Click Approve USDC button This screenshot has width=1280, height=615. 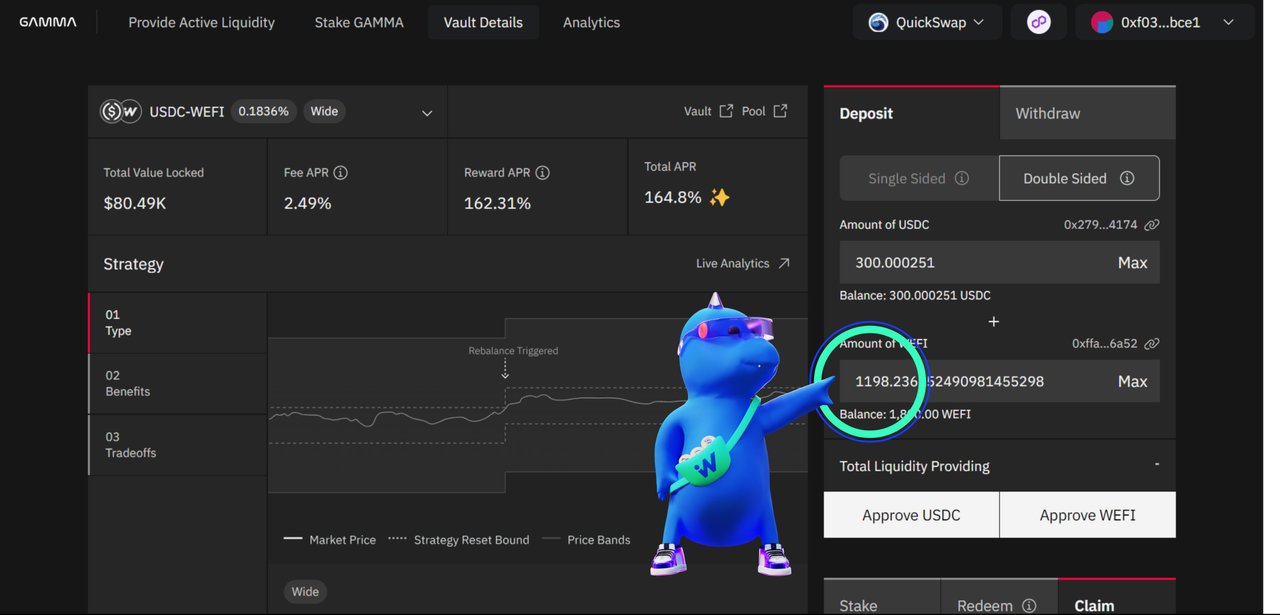(x=911, y=515)
